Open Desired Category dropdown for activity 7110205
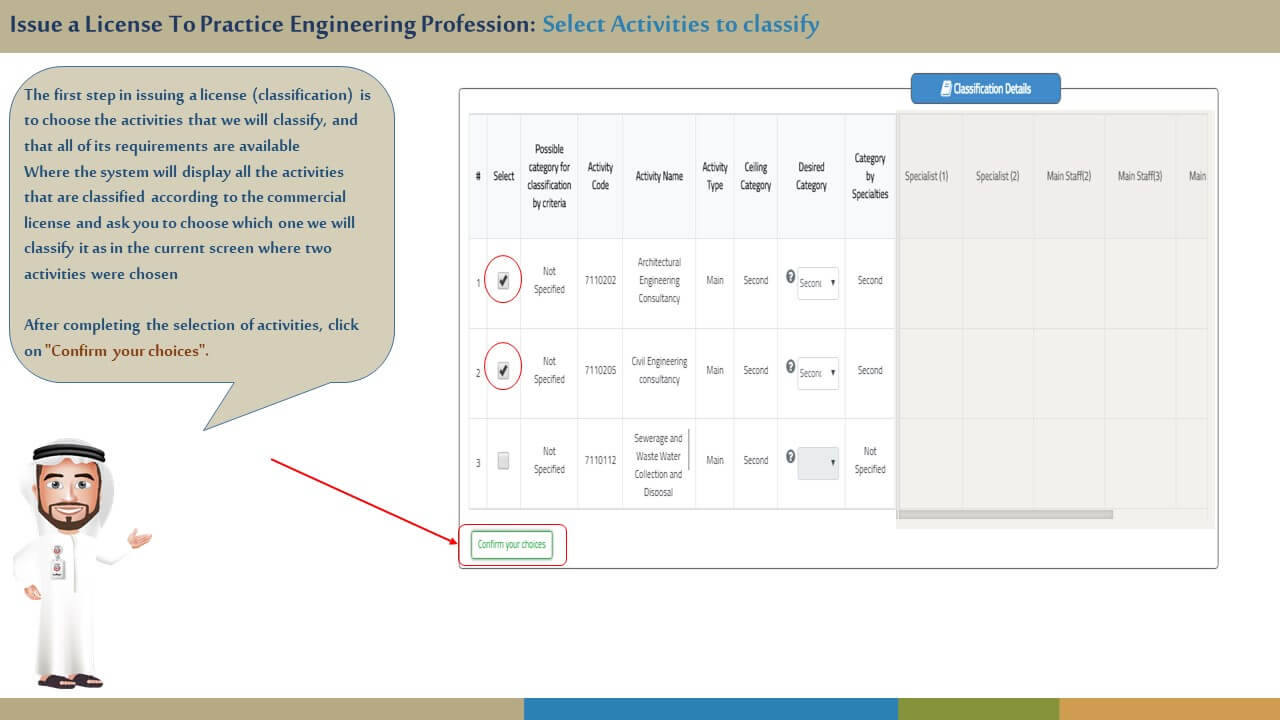1280x720 pixels. pyautogui.click(x=818, y=373)
